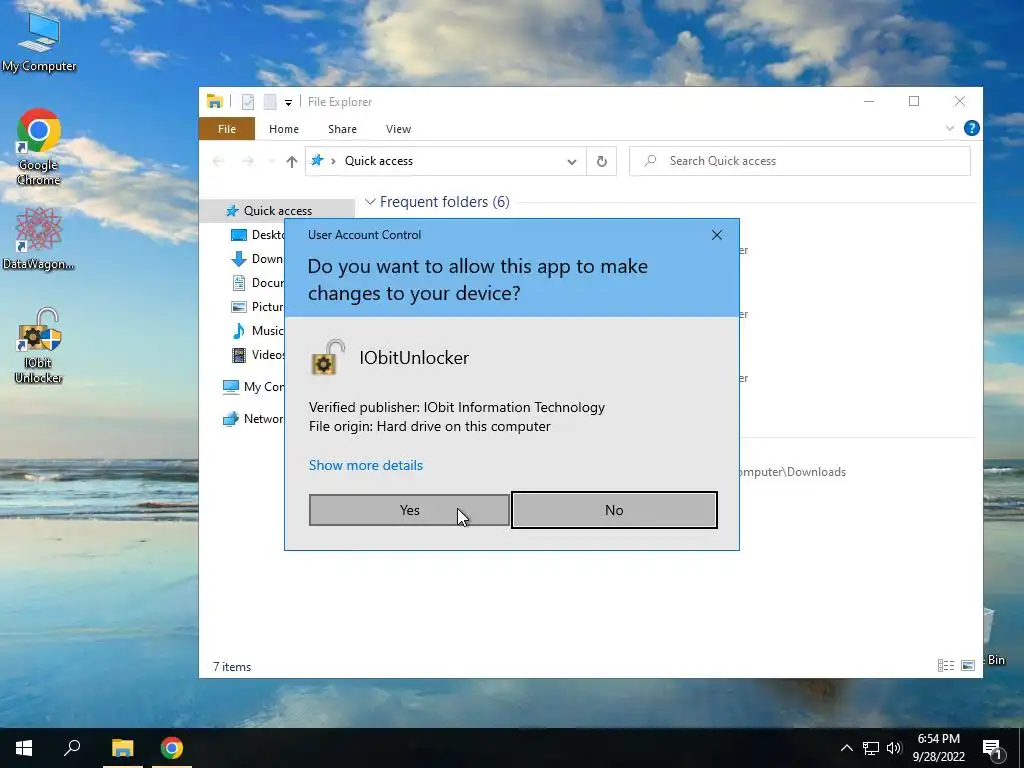Open the Home ribbon tab
The width and height of the screenshot is (1024, 768).
coord(283,129)
